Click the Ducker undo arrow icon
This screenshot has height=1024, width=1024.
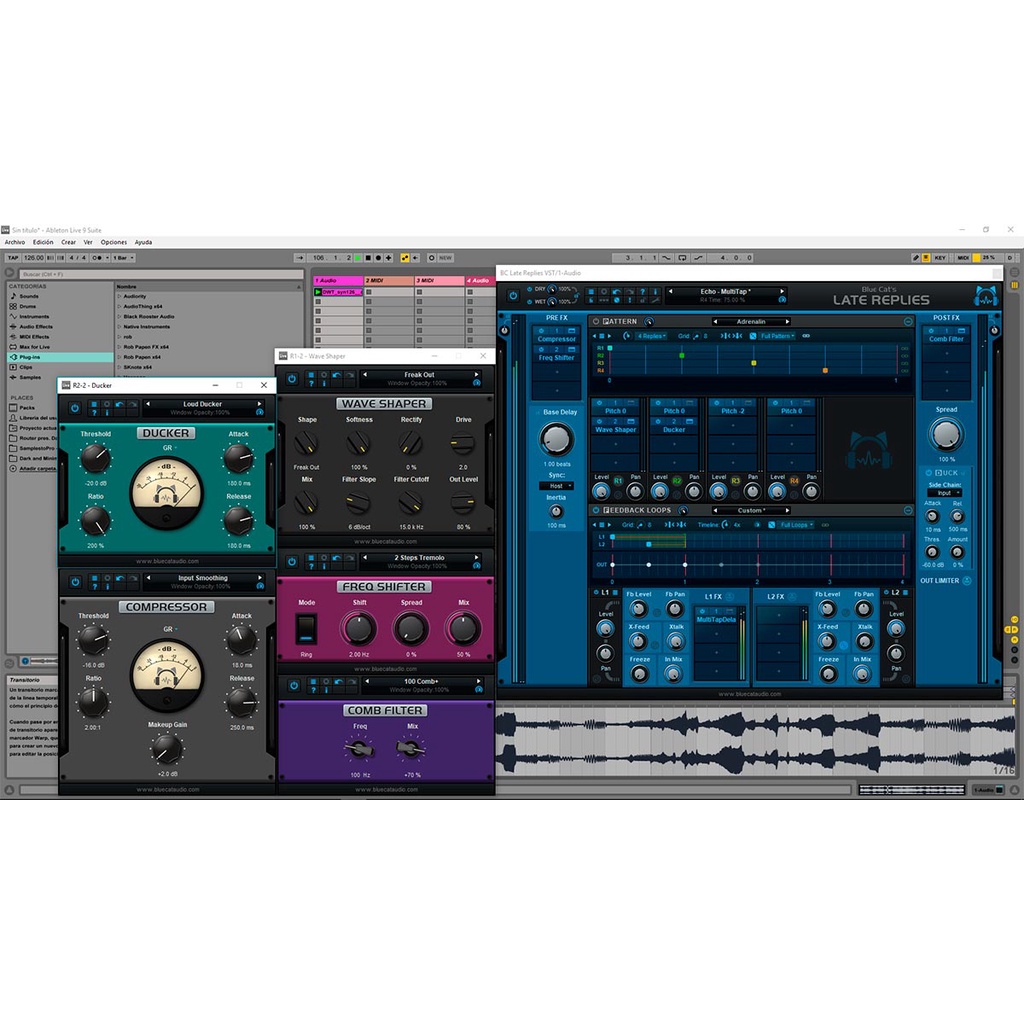click(120, 404)
